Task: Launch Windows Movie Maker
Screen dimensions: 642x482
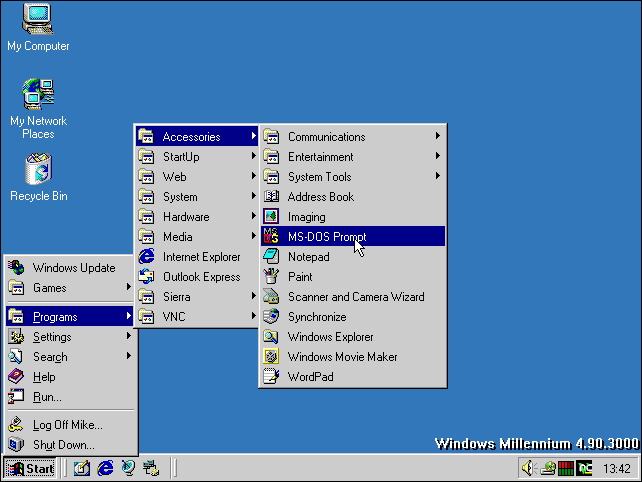Action: 353,357
